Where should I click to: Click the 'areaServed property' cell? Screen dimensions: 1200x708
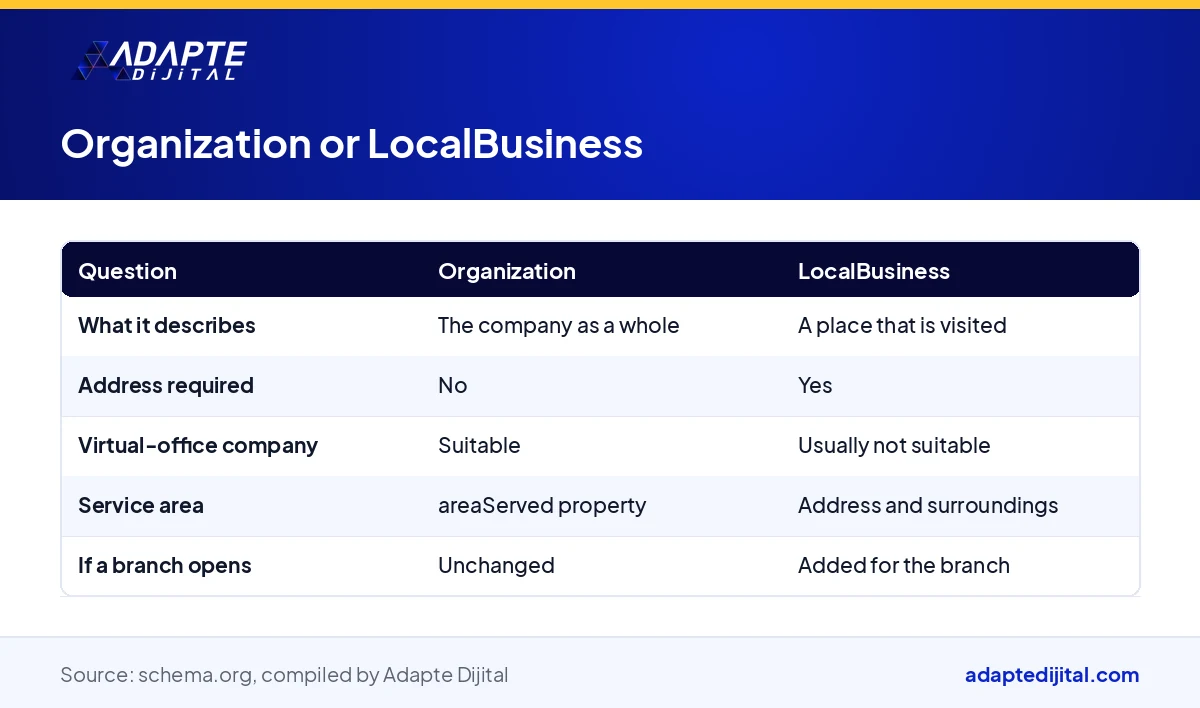(x=542, y=505)
